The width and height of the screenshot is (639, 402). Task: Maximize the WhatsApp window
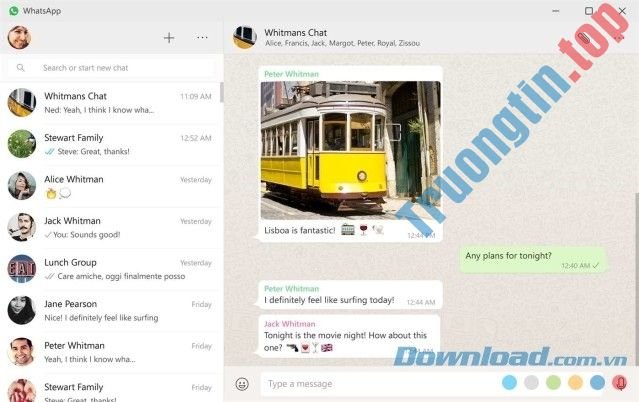(589, 11)
